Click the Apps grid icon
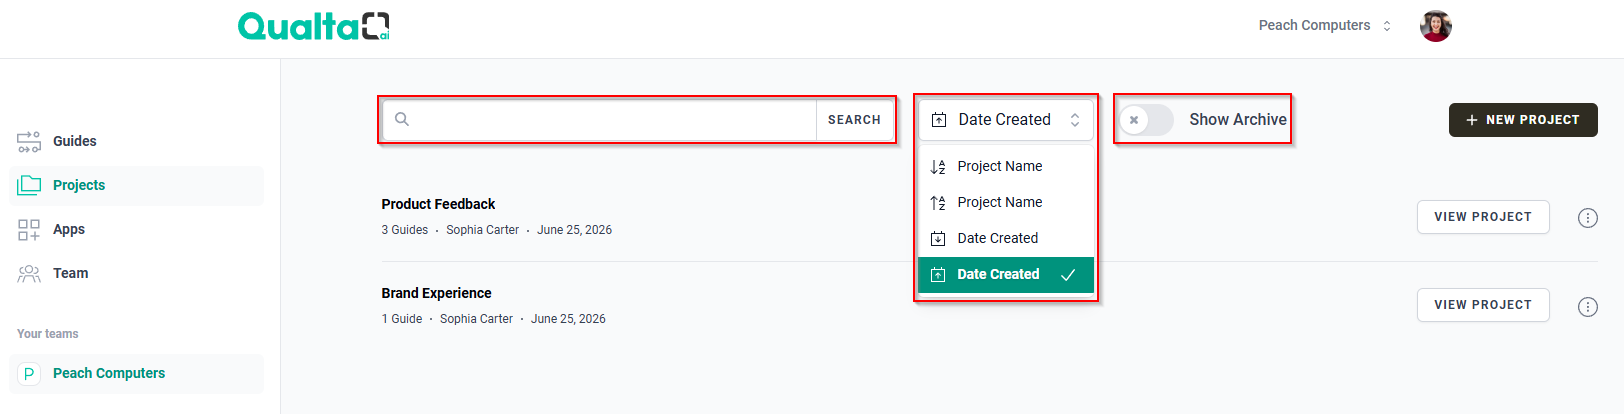The width and height of the screenshot is (1624, 414). (x=29, y=230)
